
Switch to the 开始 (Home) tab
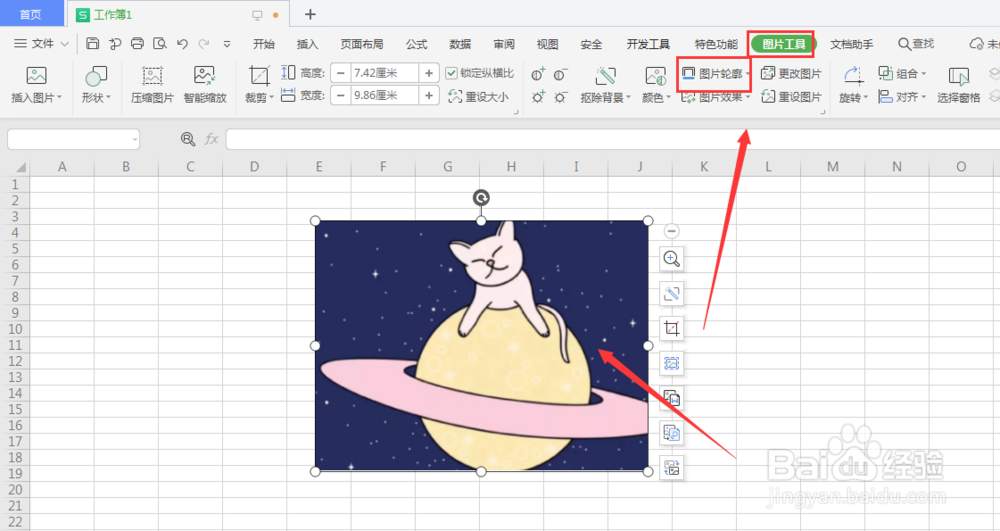(263, 44)
